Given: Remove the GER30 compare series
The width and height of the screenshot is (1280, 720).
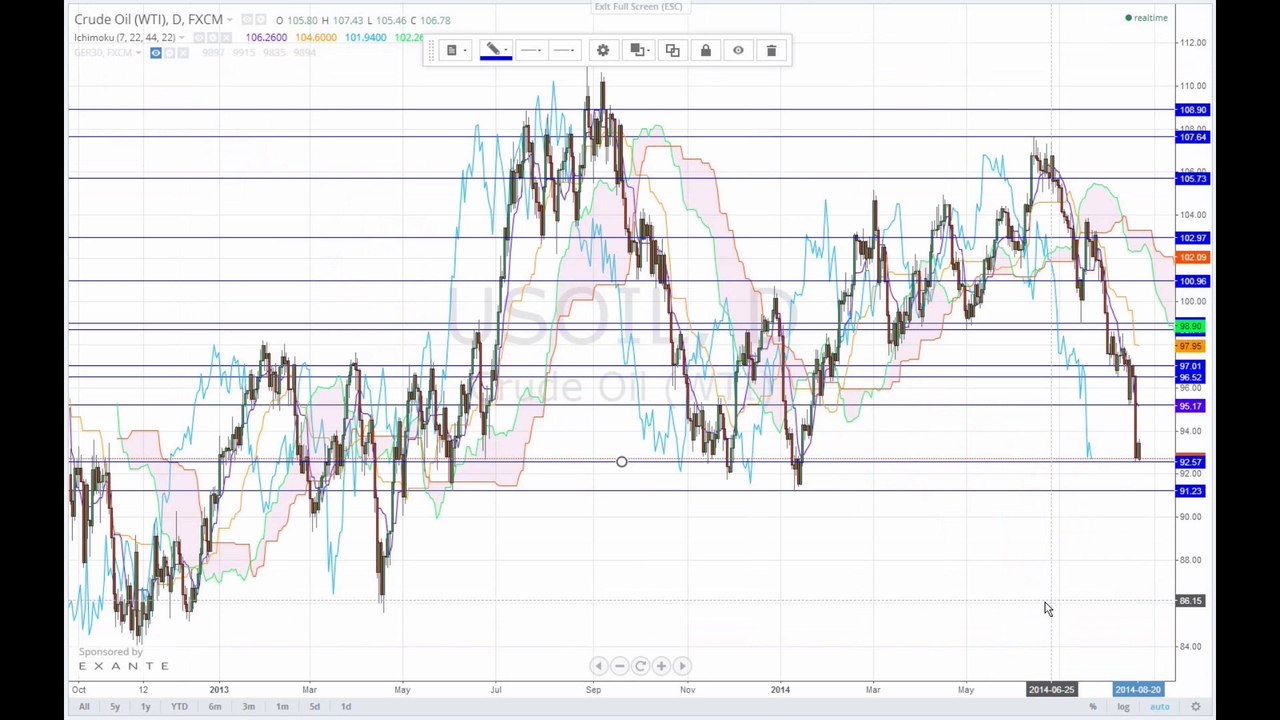Looking at the screenshot, I should point(183,53).
